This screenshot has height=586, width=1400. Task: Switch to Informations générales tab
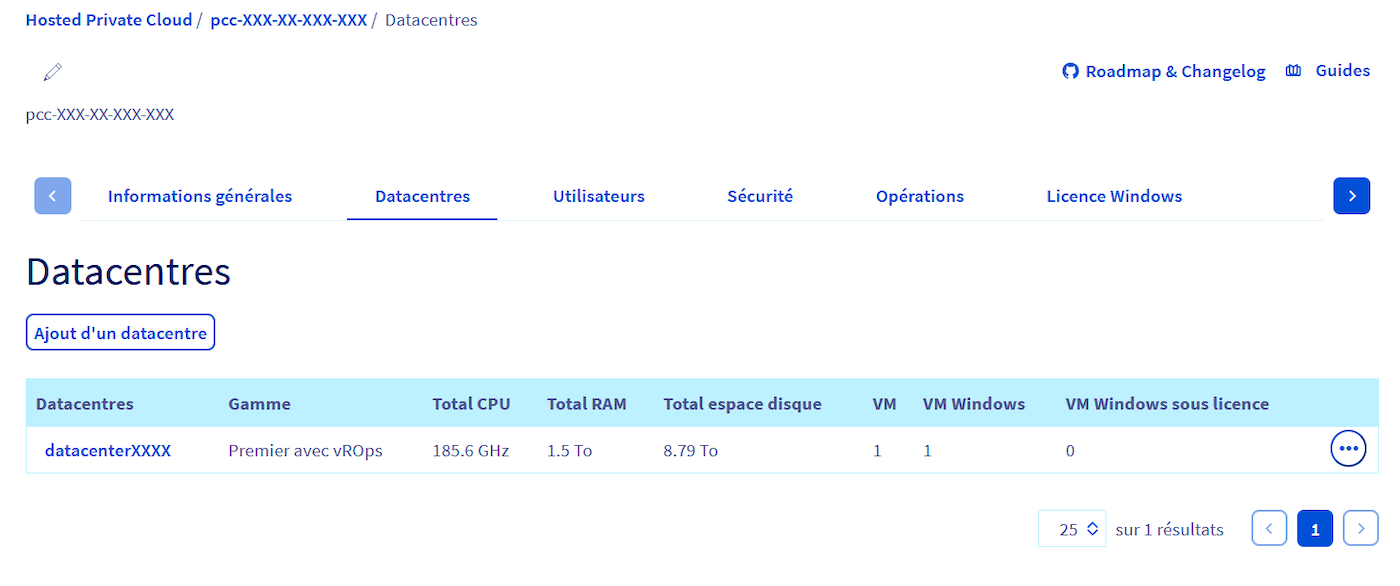point(200,196)
